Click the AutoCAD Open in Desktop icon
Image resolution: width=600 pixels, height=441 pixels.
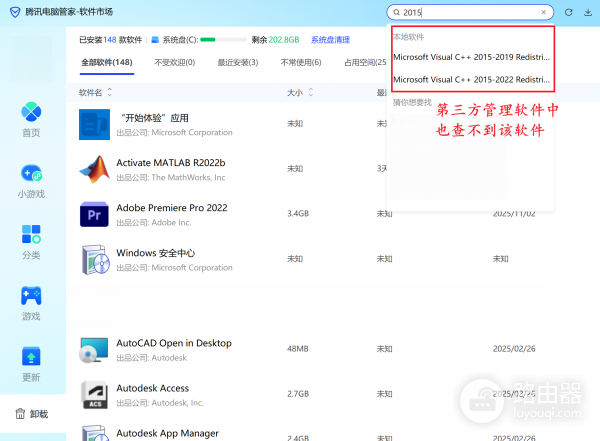tap(94, 350)
